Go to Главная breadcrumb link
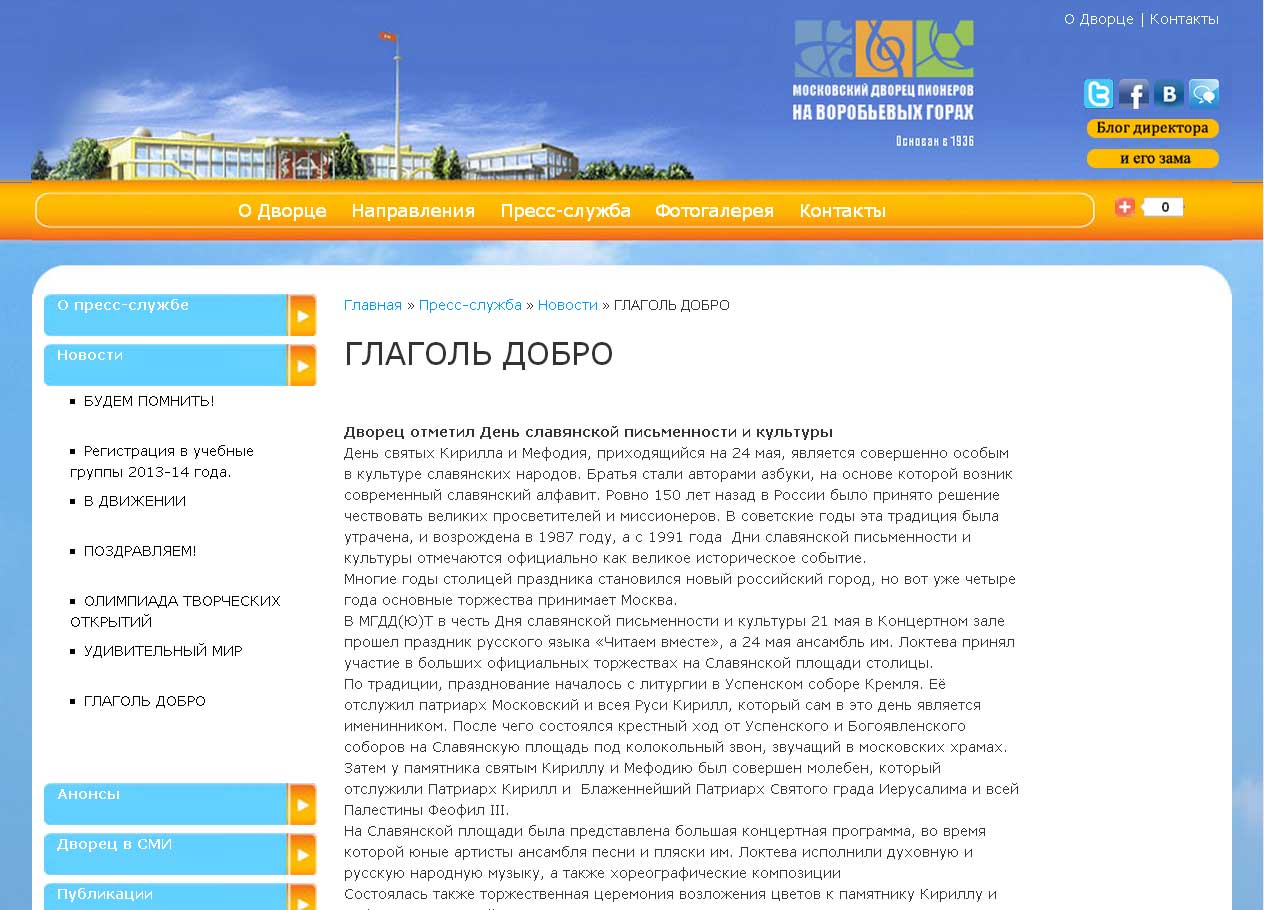The height and width of the screenshot is (910, 1264). pyautogui.click(x=373, y=305)
